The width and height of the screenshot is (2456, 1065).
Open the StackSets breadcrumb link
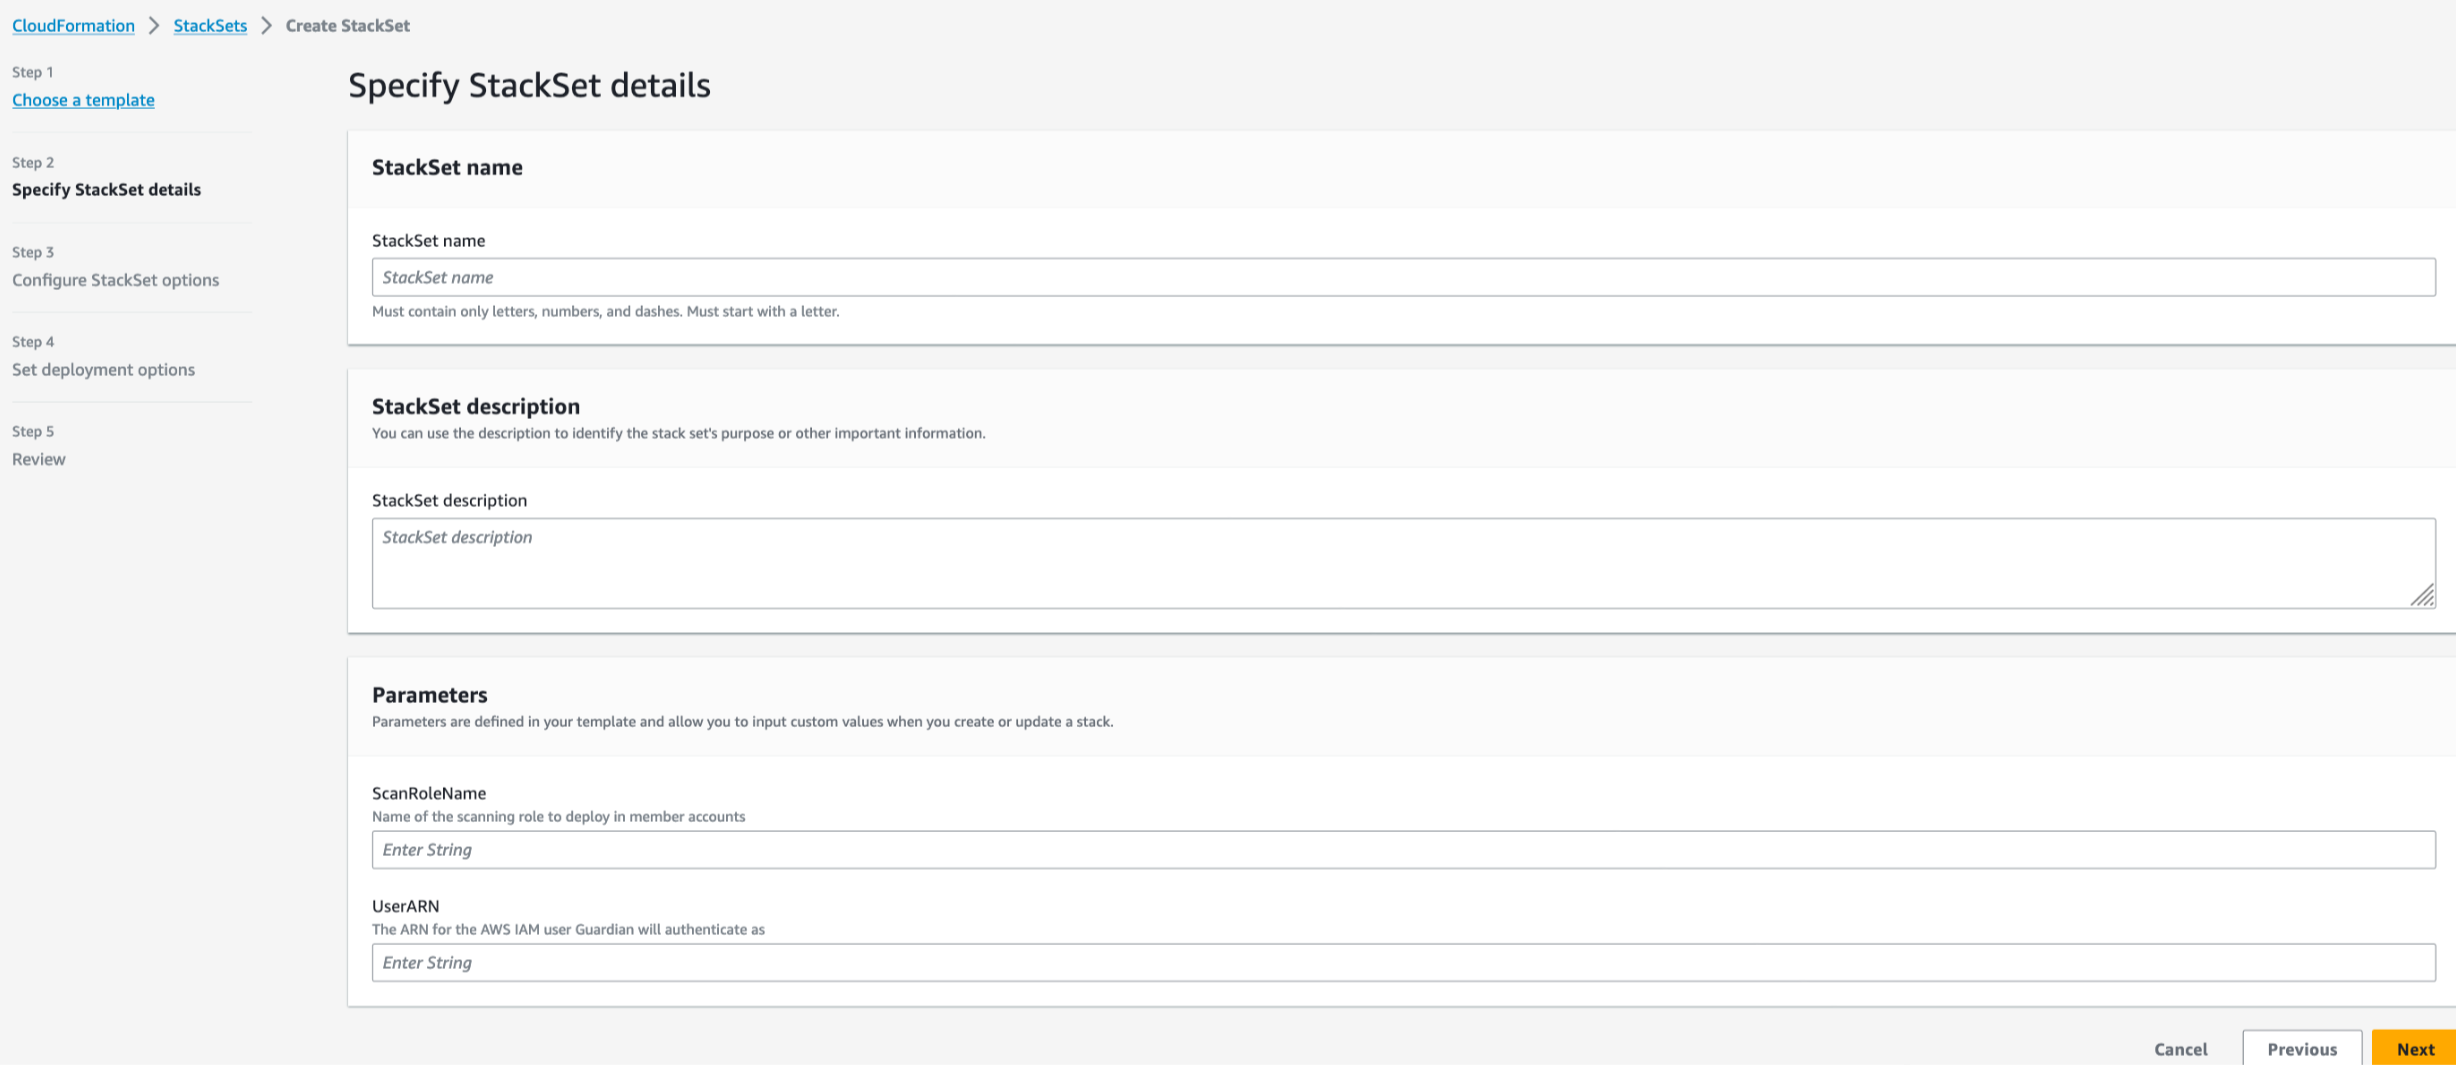(210, 26)
